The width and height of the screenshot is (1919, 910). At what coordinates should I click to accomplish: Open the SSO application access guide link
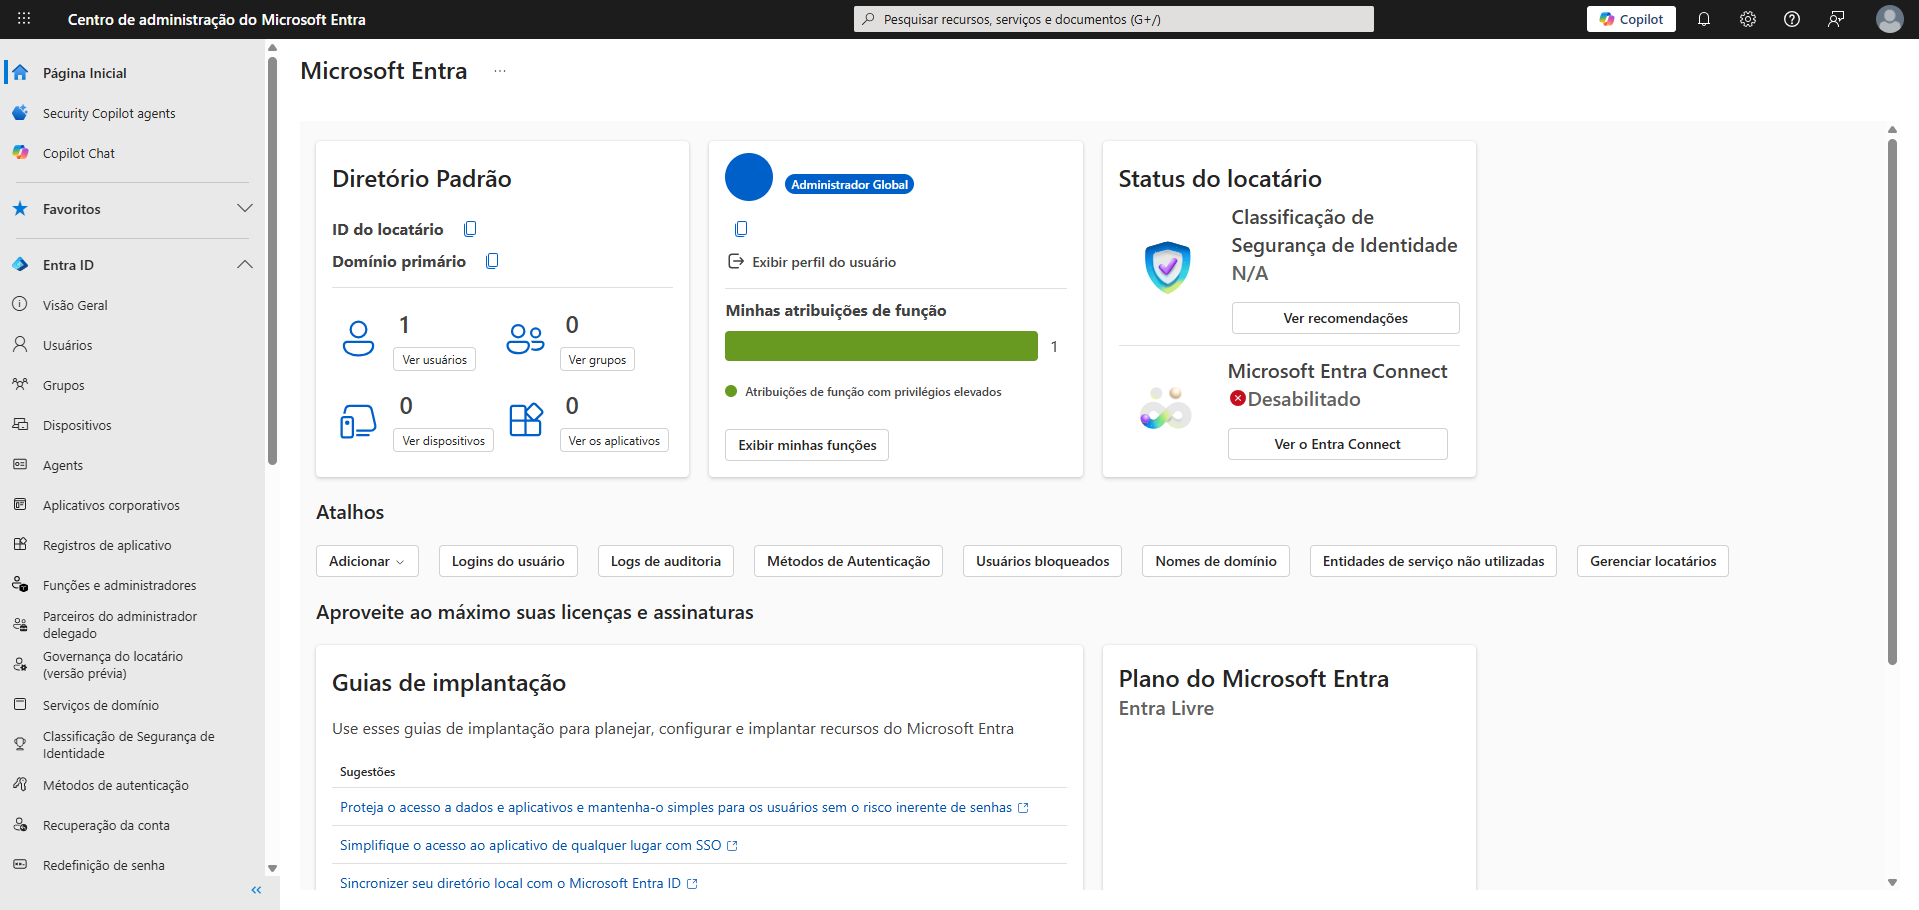pos(538,845)
